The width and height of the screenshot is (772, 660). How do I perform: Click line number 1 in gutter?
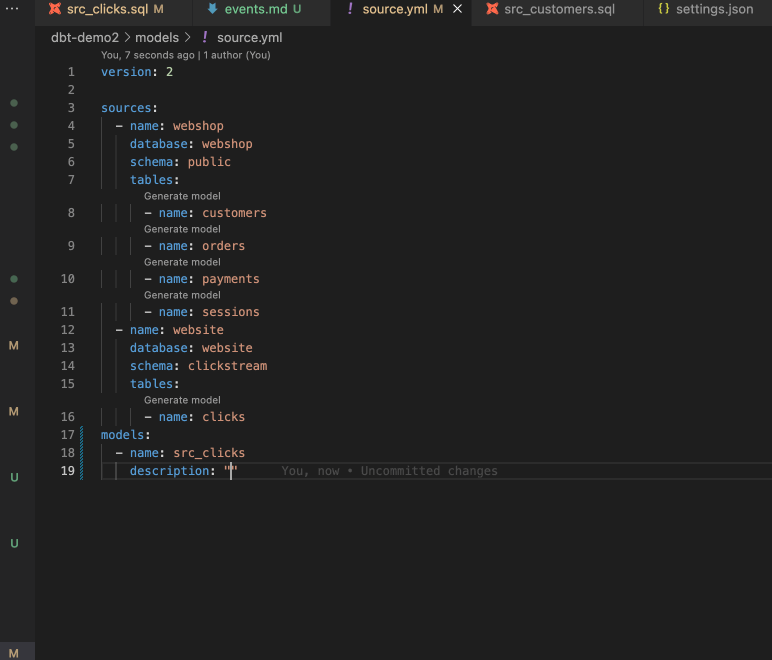click(71, 72)
